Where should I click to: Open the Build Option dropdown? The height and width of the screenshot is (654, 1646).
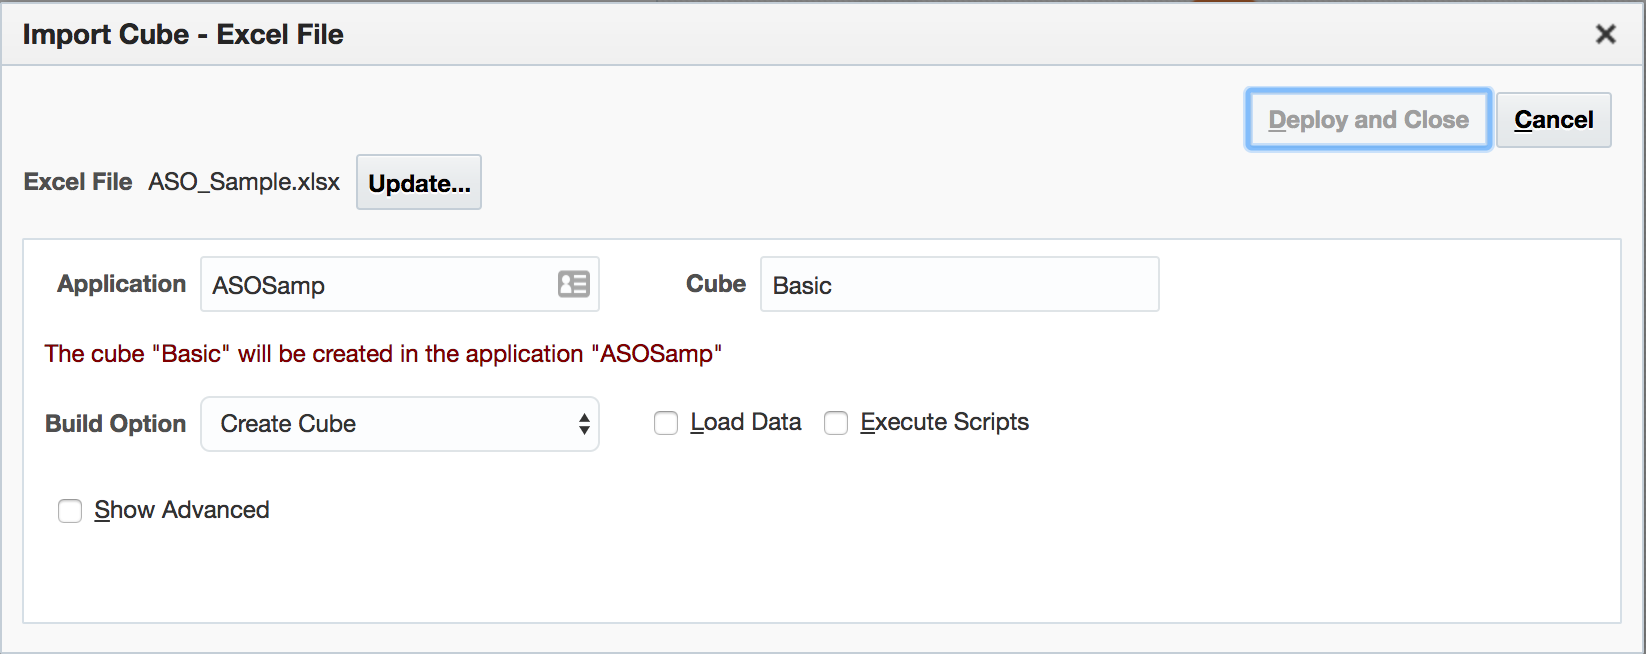click(x=399, y=424)
